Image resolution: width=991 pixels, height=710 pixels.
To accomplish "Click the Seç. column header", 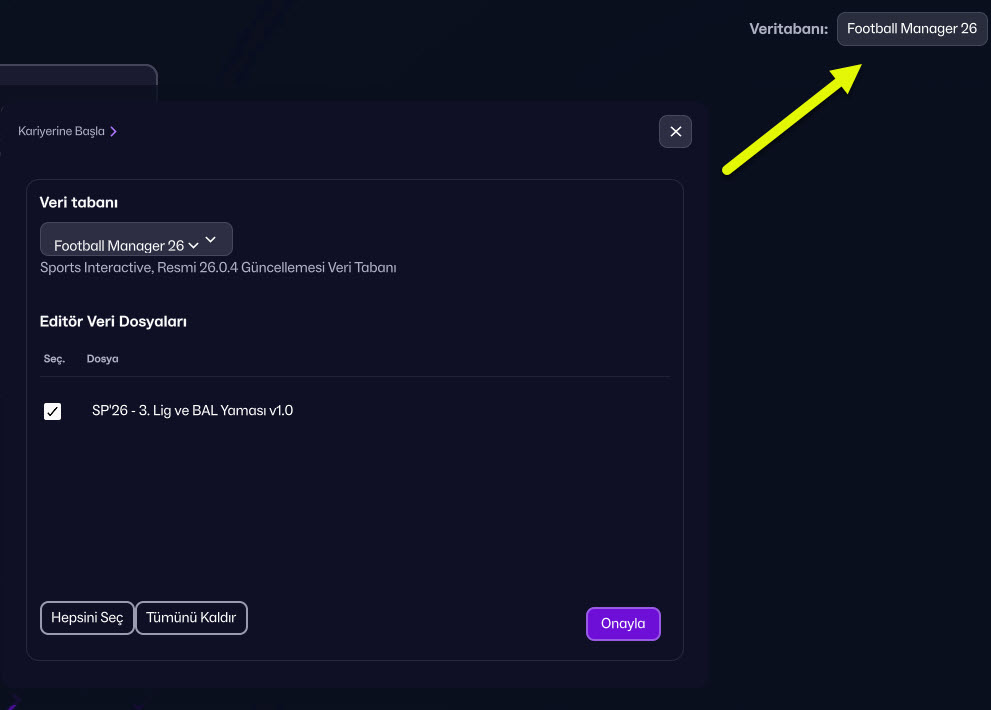I will pyautogui.click(x=54, y=359).
